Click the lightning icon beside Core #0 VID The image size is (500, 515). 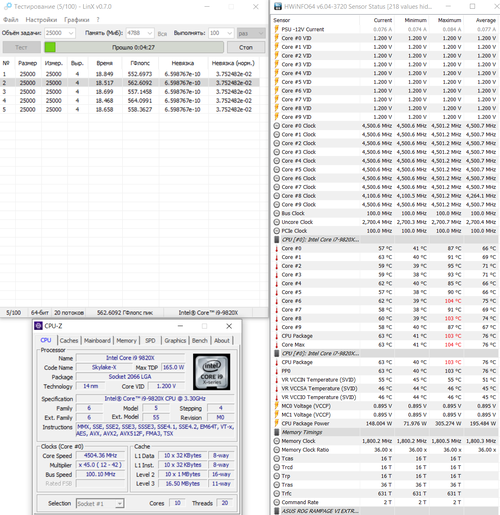[x=276, y=38]
